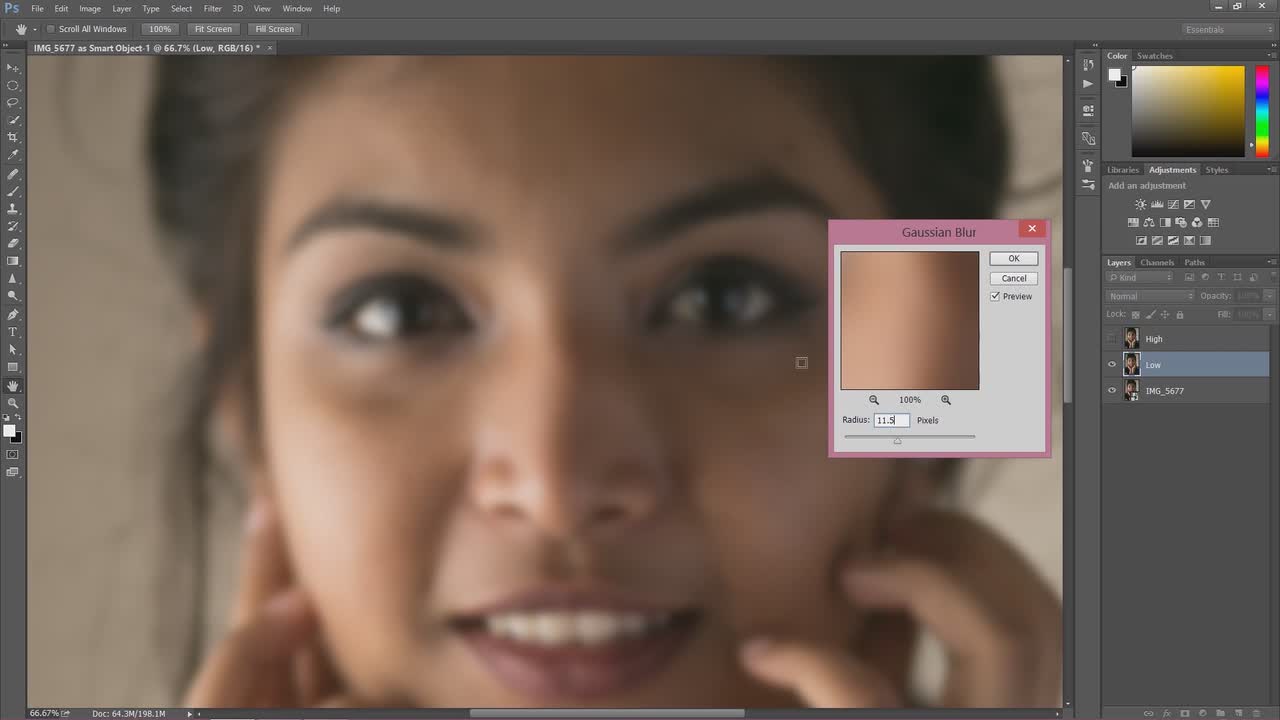Image resolution: width=1280 pixels, height=720 pixels.
Task: Zoom in the Gaussian Blur preview
Action: click(946, 400)
